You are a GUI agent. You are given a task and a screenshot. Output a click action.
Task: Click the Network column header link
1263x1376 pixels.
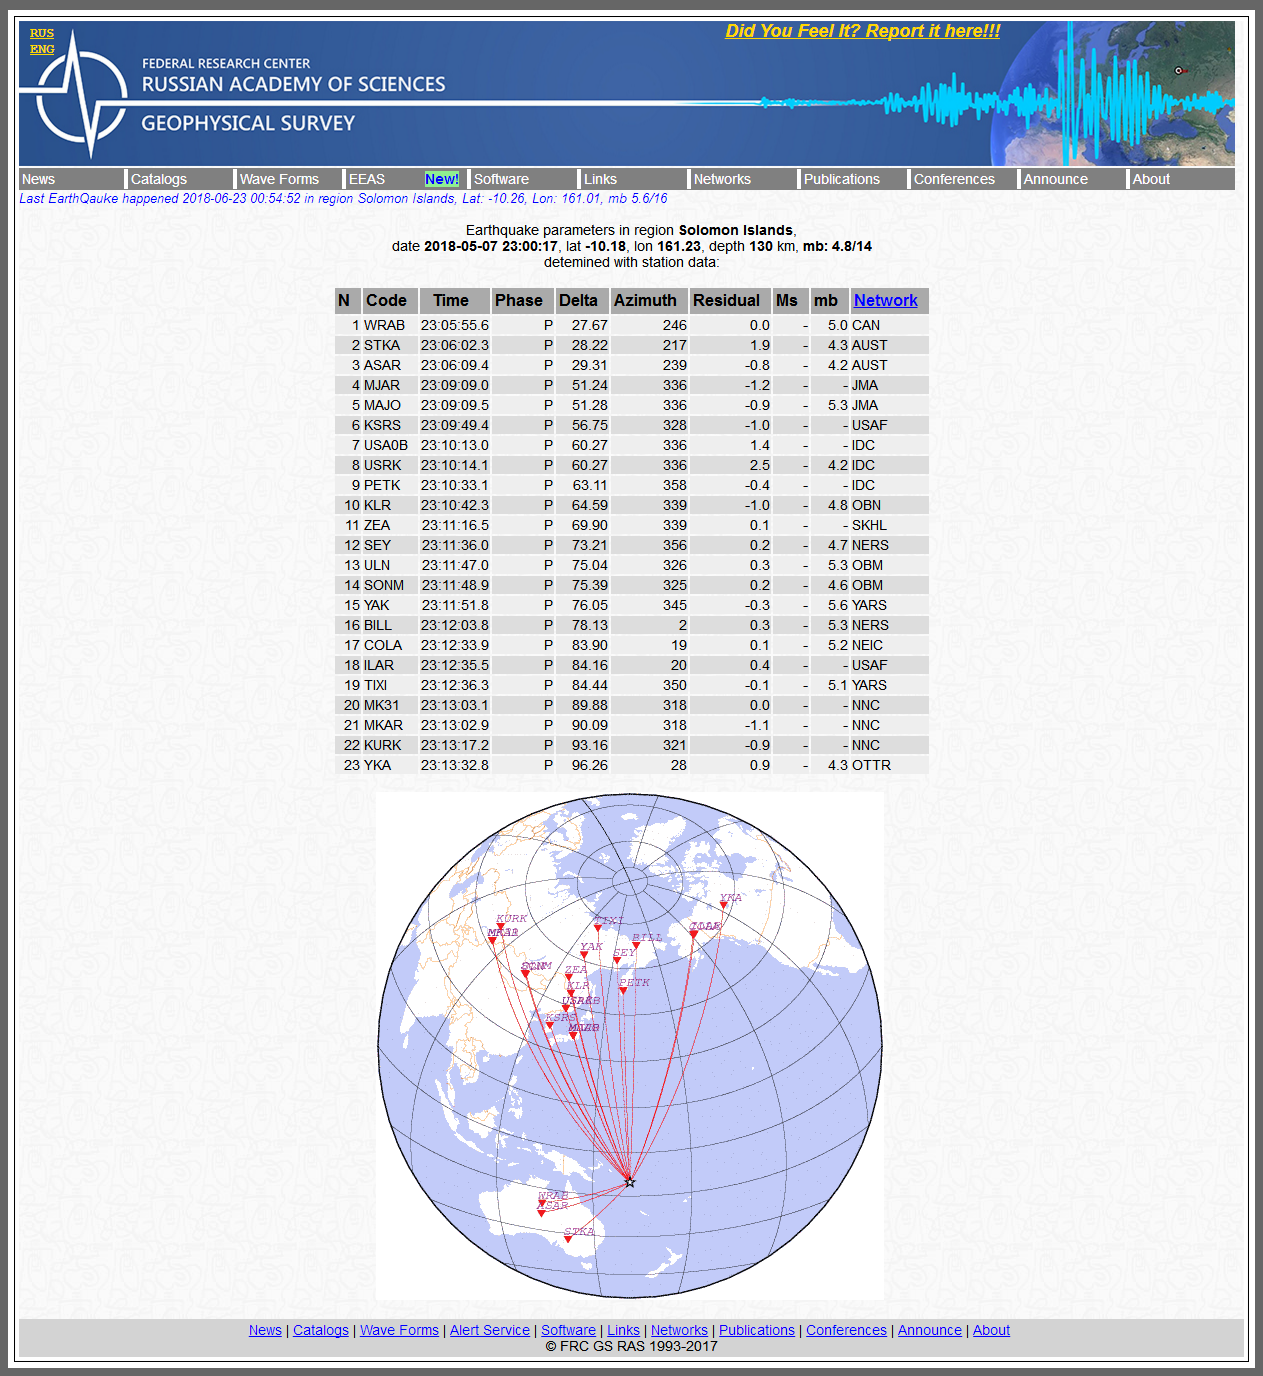tap(885, 300)
